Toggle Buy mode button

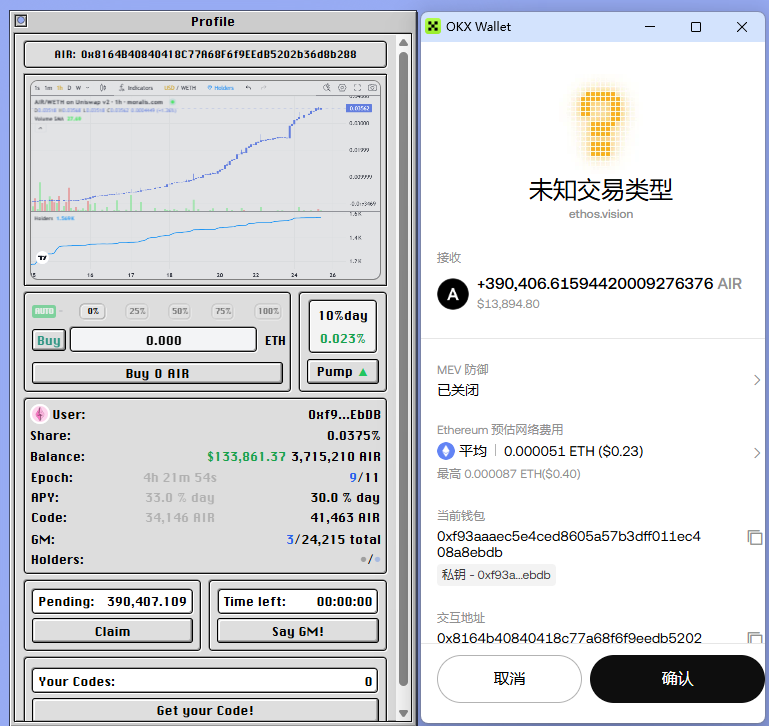pos(49,340)
